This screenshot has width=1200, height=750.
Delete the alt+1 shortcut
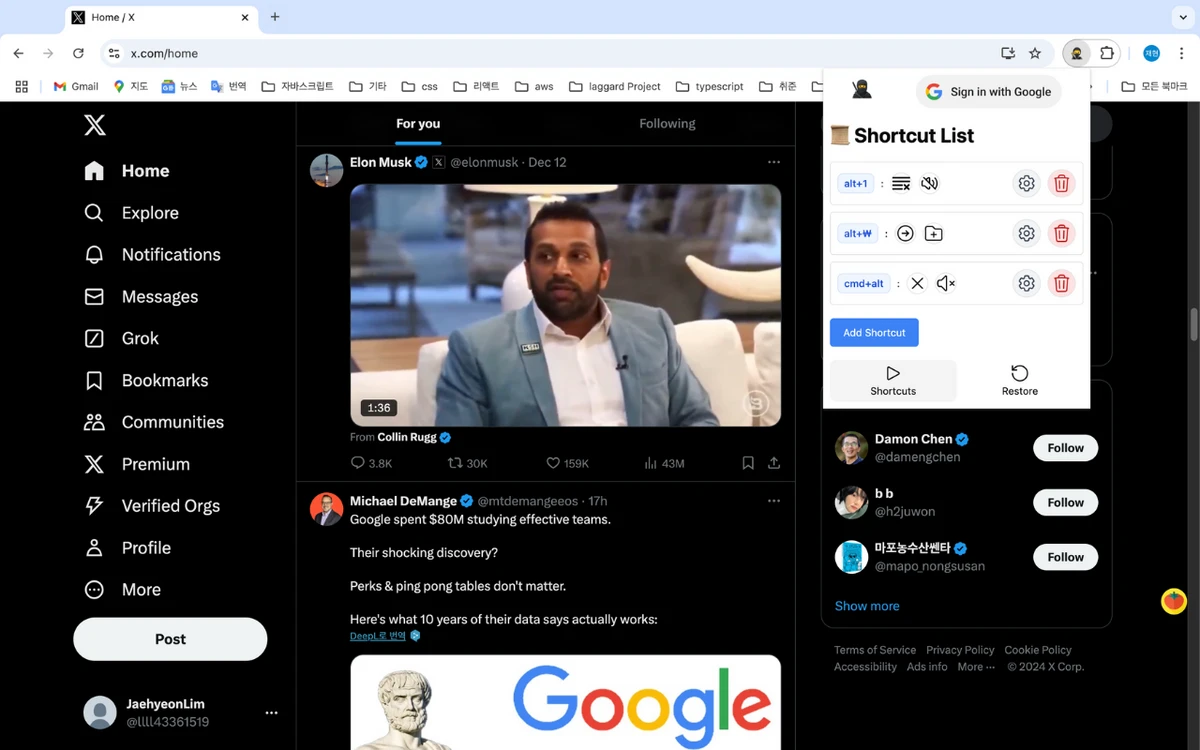tap(1062, 183)
